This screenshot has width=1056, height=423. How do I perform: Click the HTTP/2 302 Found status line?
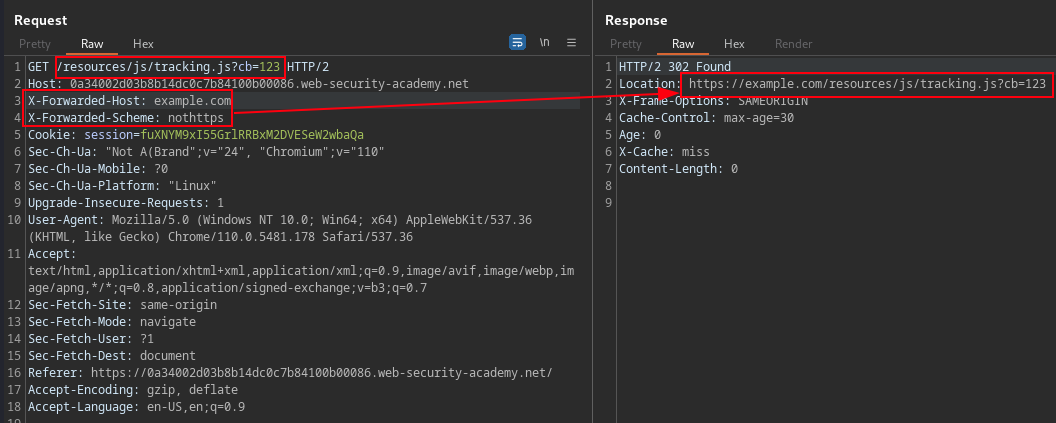click(675, 67)
